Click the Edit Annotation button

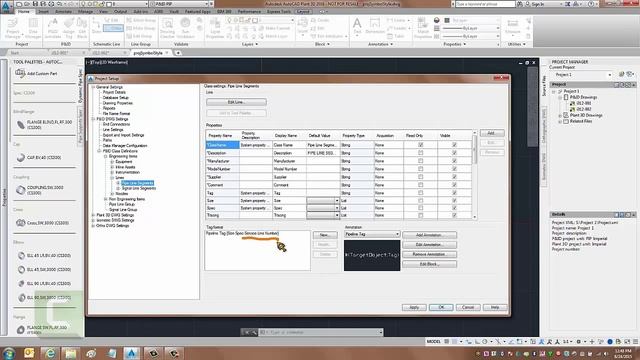(429, 244)
